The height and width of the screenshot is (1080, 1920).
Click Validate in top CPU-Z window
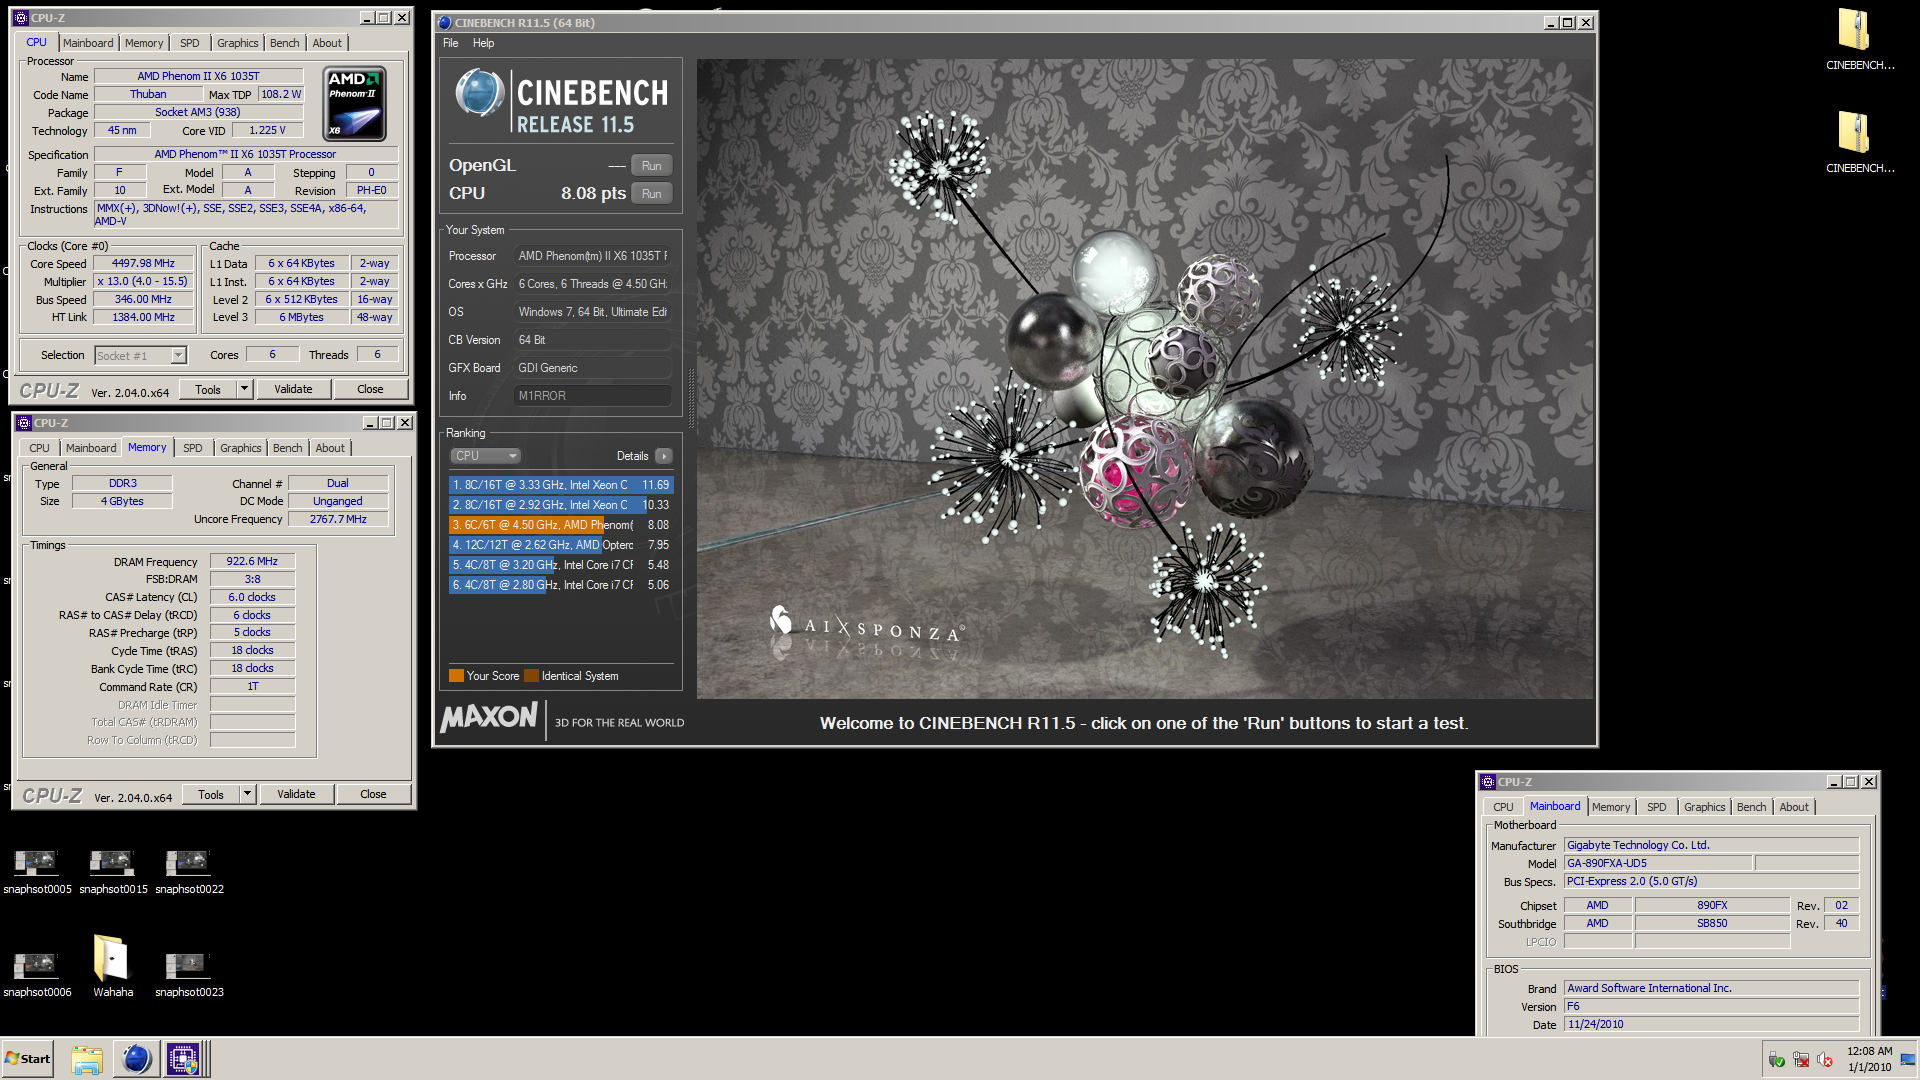pos(293,390)
